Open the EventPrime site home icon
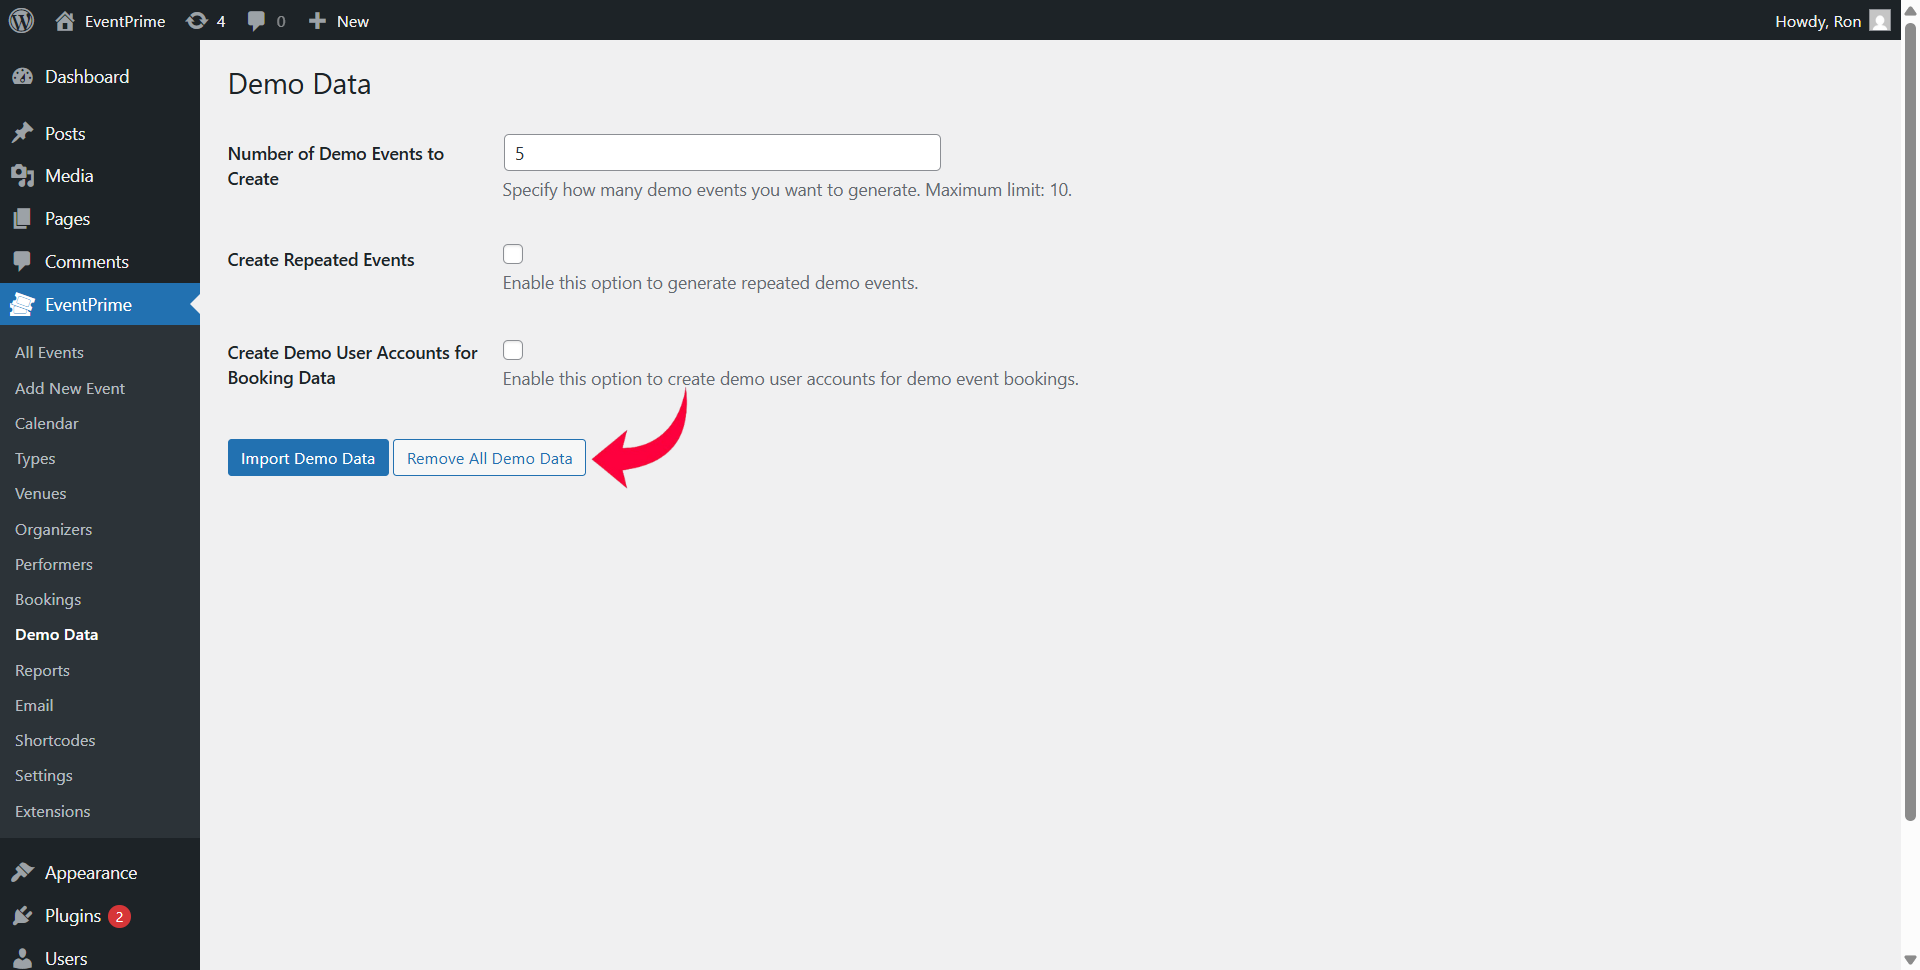 click(65, 21)
